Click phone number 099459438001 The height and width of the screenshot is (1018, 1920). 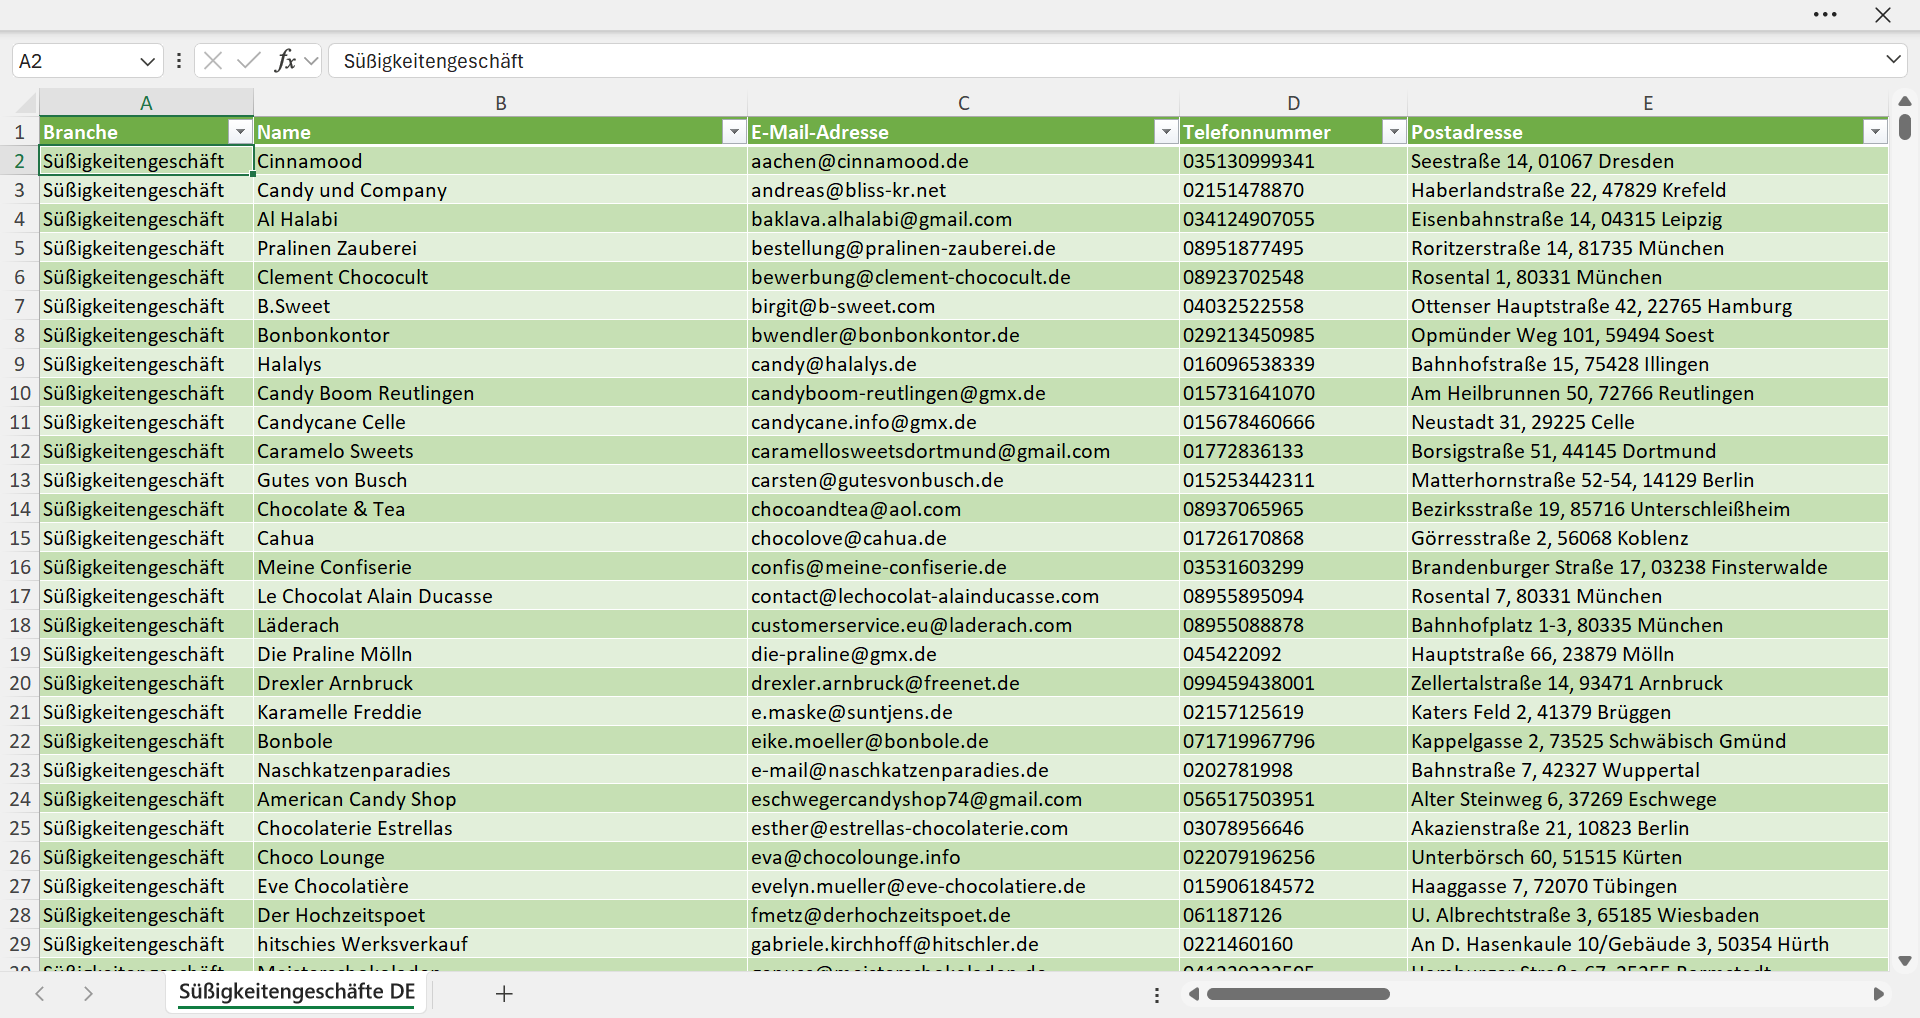[x=1293, y=683]
